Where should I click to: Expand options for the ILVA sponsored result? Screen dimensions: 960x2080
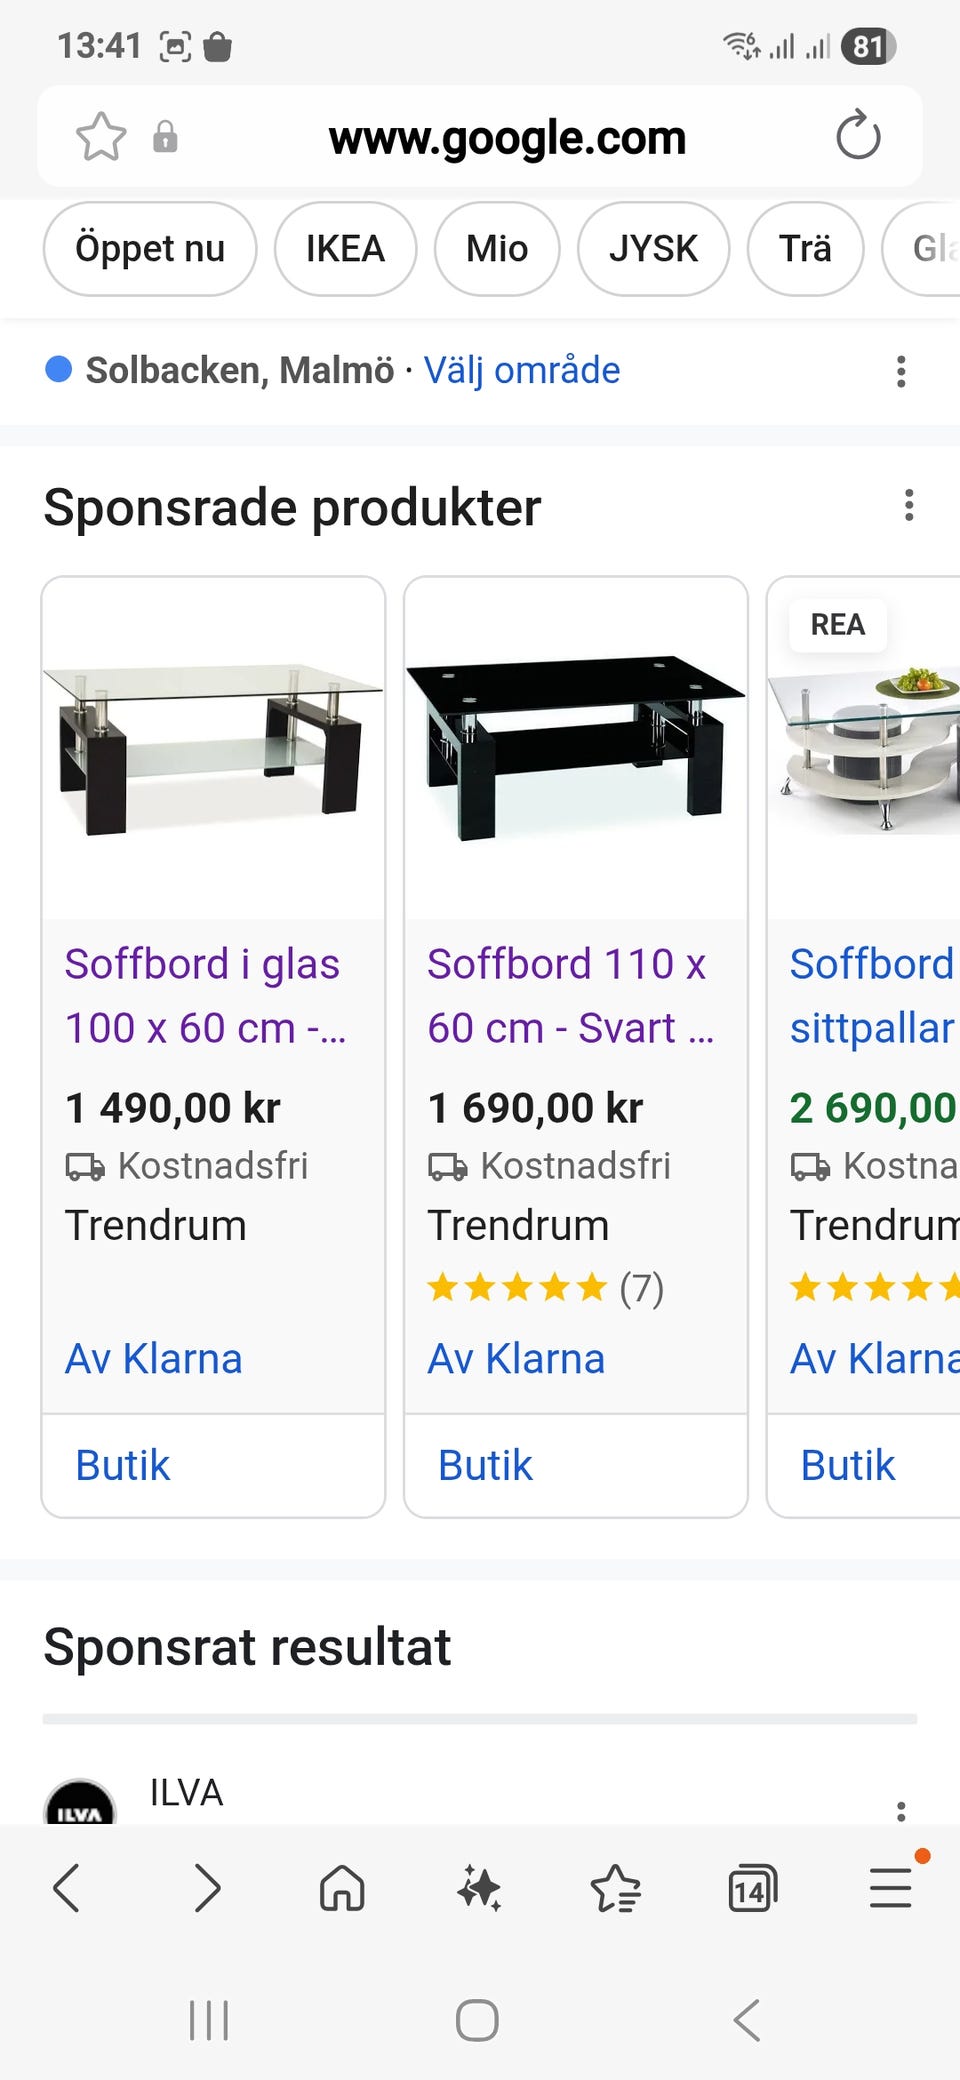[901, 1811]
